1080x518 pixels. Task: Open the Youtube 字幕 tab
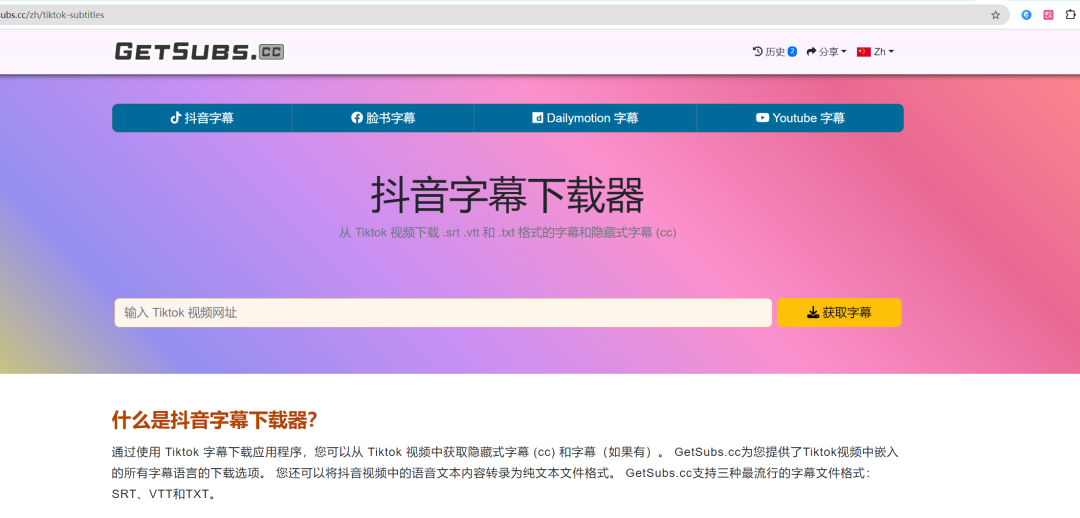pos(800,118)
